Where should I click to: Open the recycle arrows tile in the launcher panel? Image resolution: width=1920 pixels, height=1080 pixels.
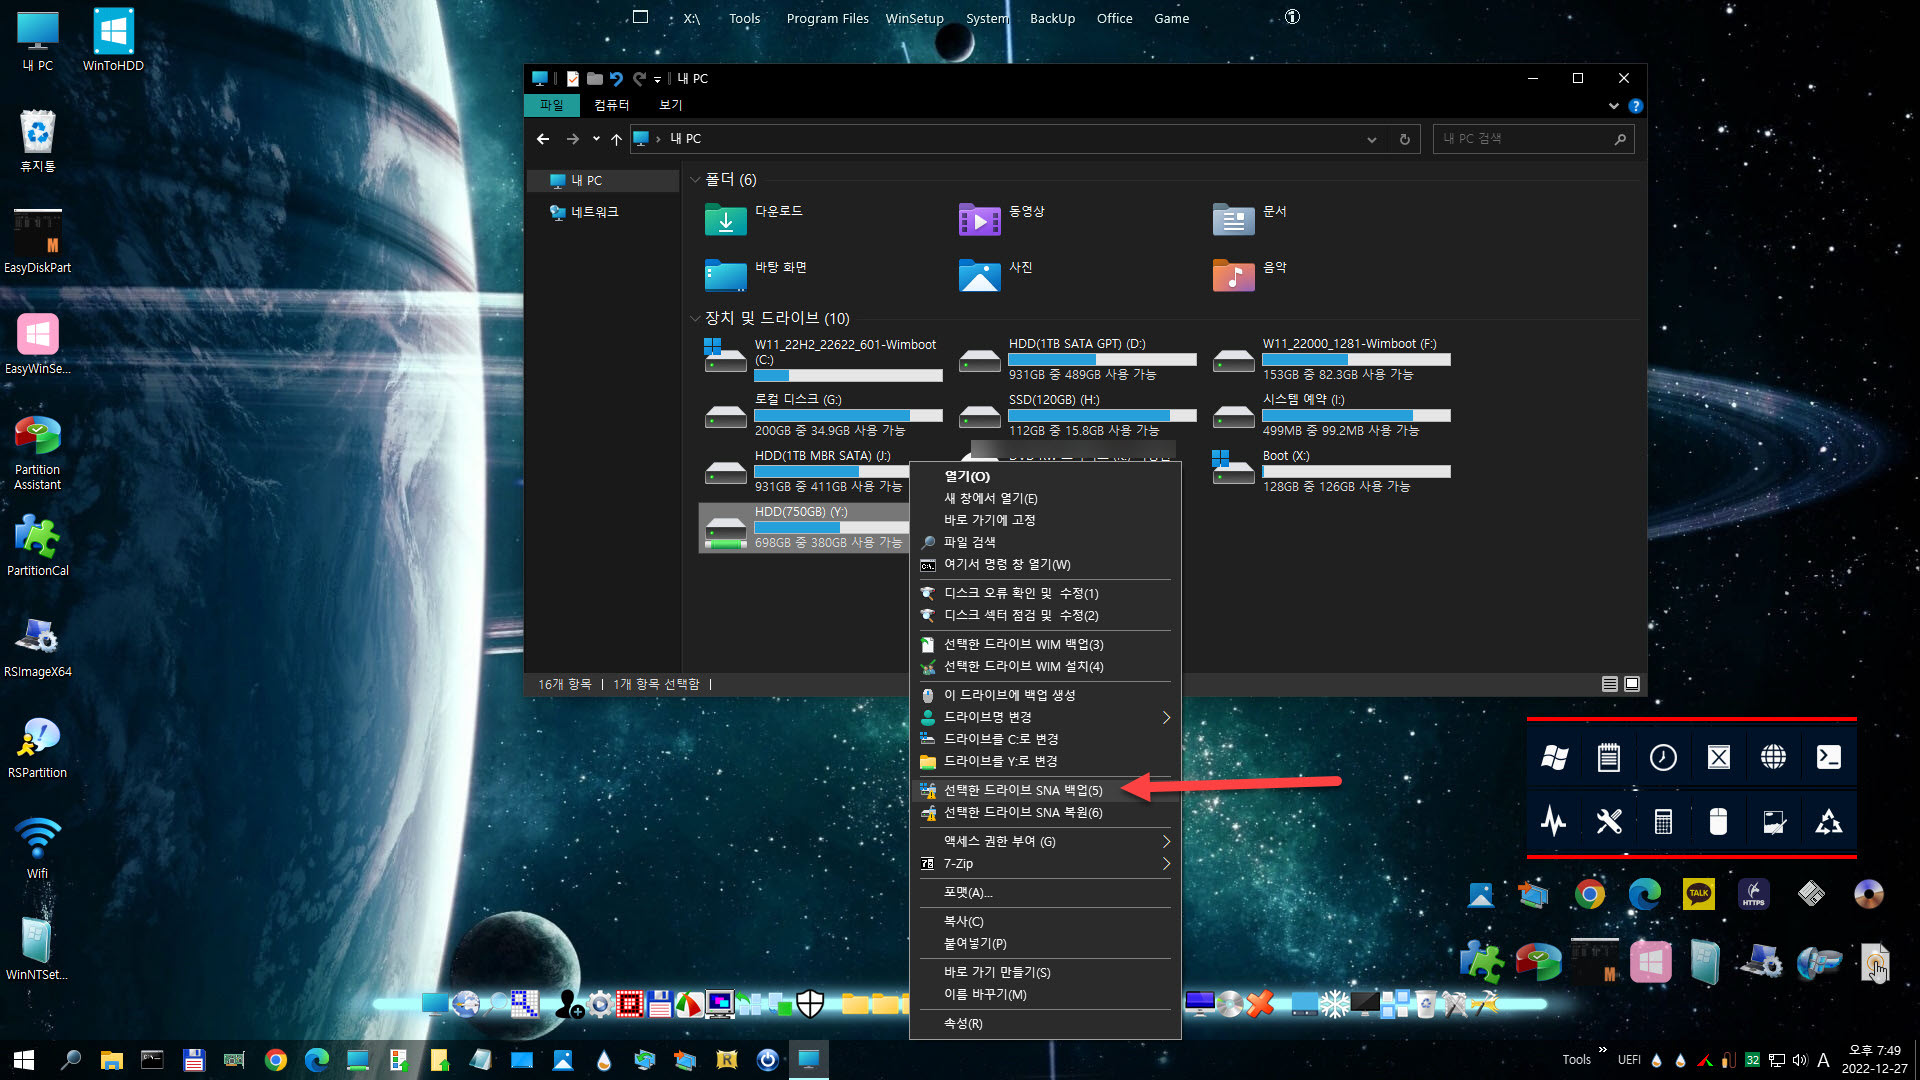click(x=1828, y=822)
